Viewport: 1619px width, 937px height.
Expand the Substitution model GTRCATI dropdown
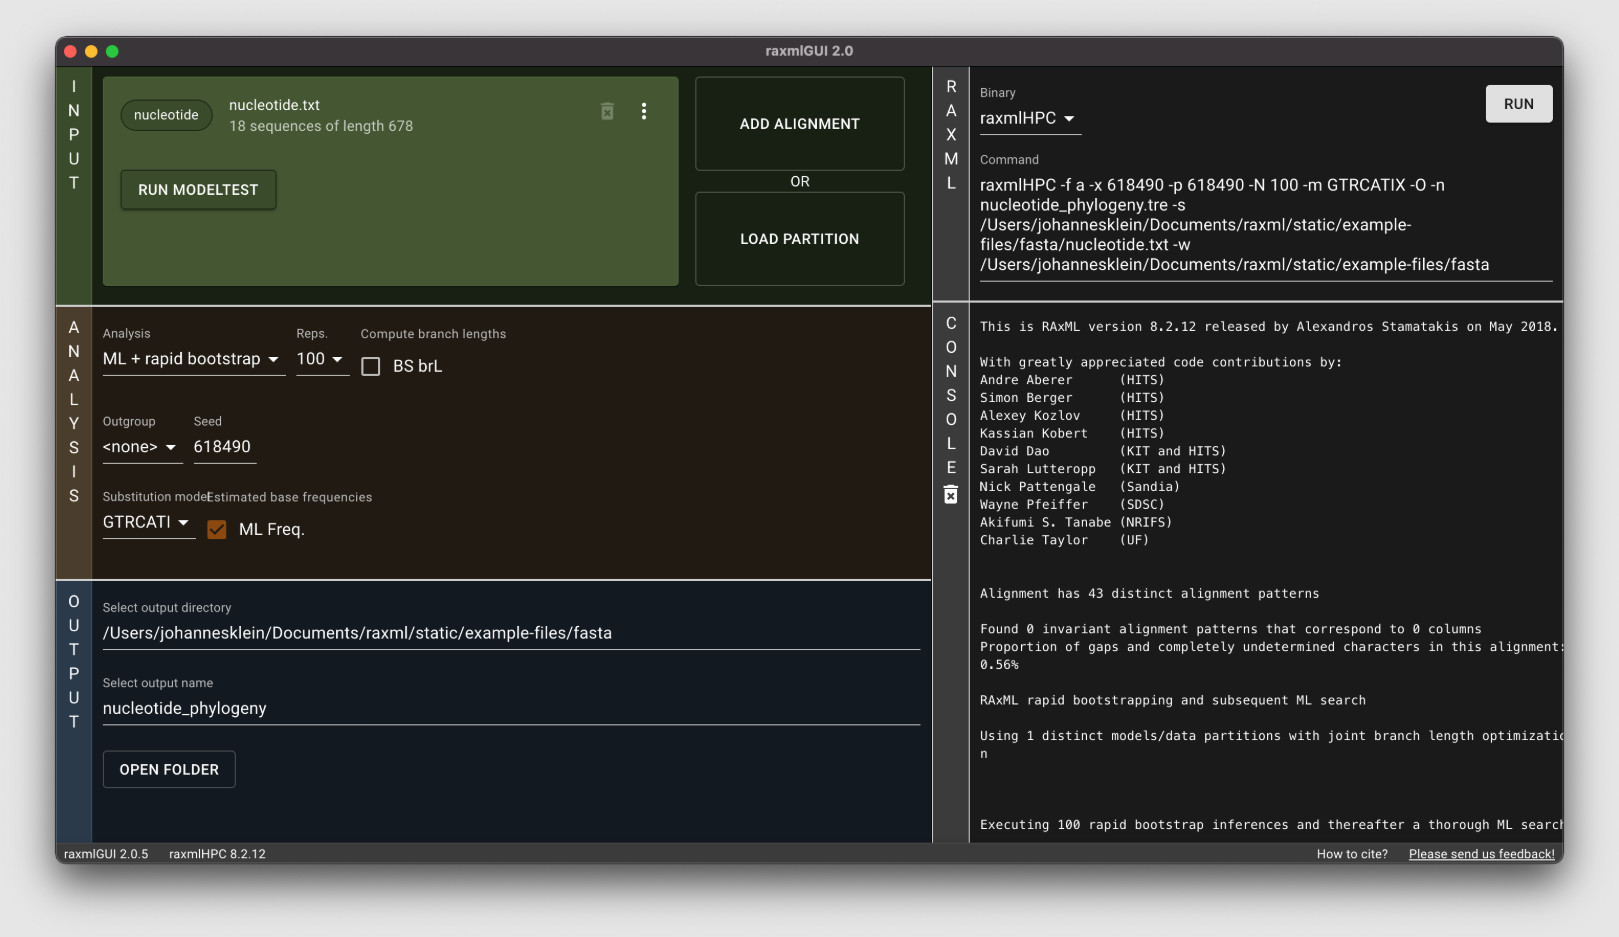(x=148, y=523)
